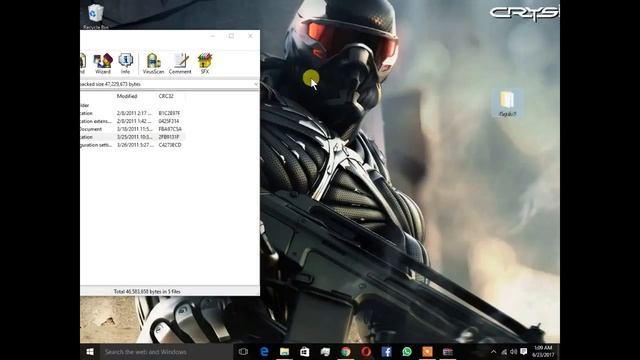
Task: Open File Explorer from taskbar
Action: point(284,352)
